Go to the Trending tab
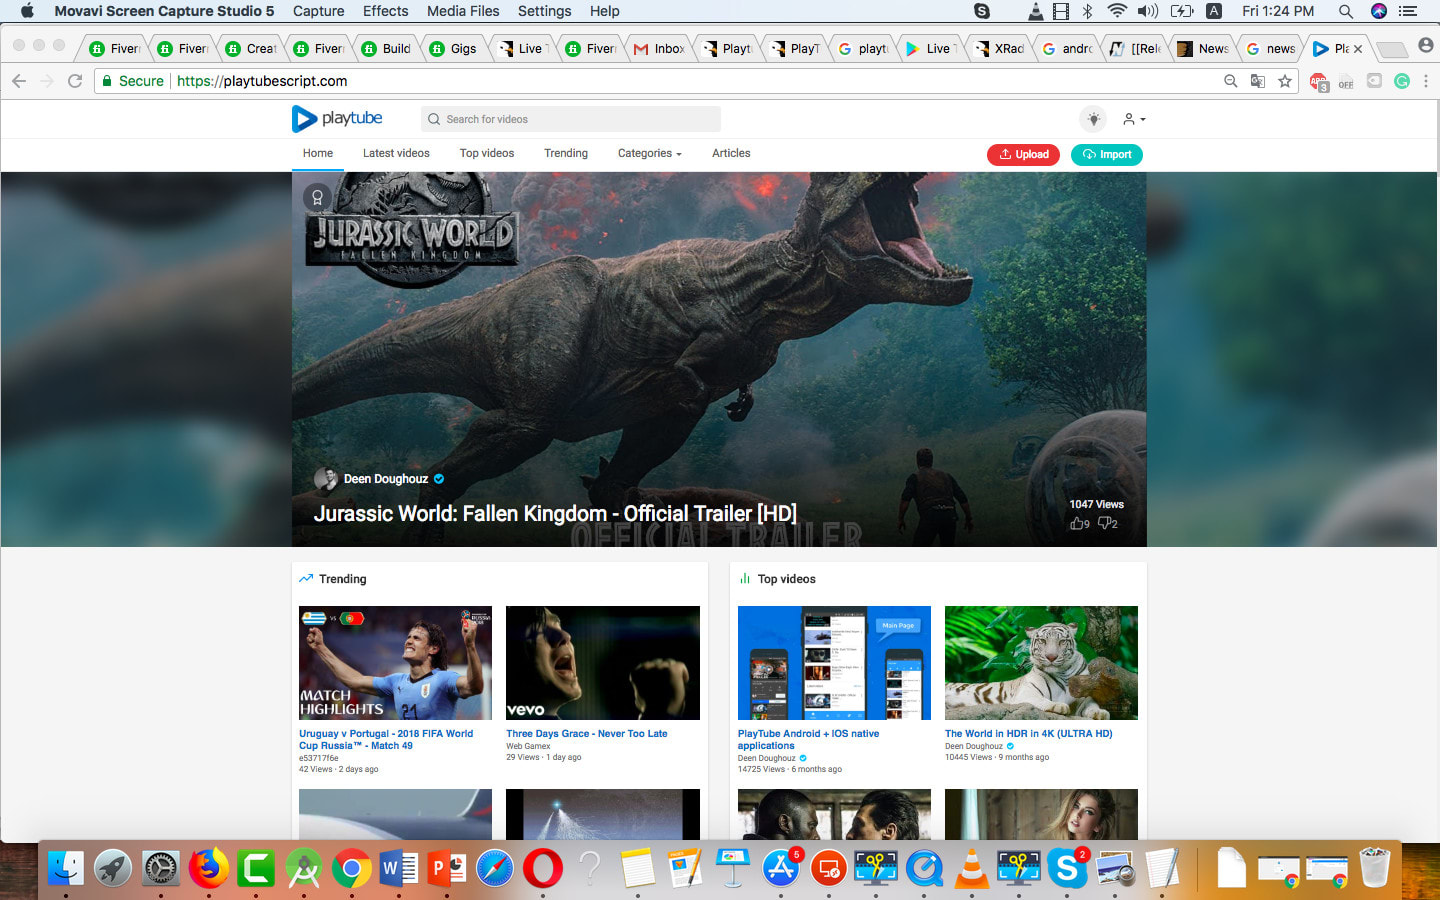This screenshot has height=900, width=1440. tap(566, 154)
